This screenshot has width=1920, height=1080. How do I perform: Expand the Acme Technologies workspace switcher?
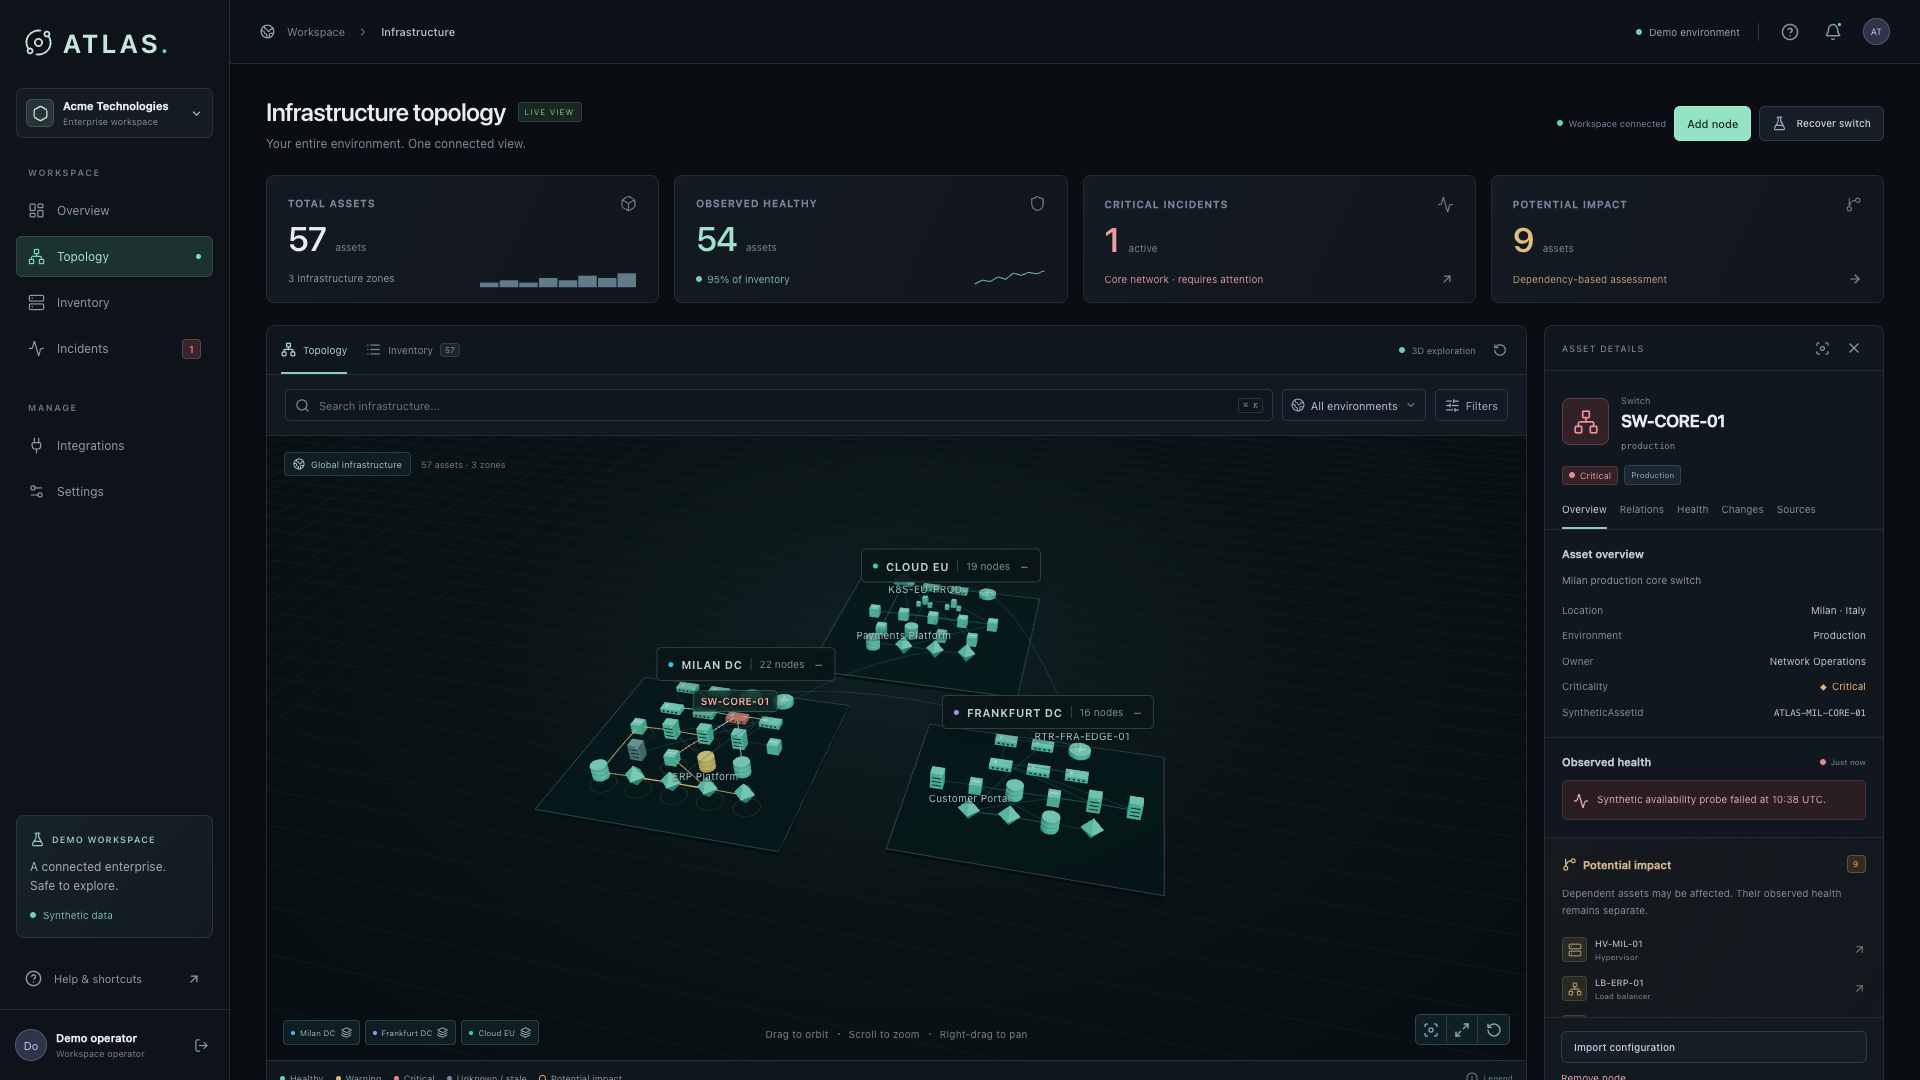pyautogui.click(x=114, y=113)
